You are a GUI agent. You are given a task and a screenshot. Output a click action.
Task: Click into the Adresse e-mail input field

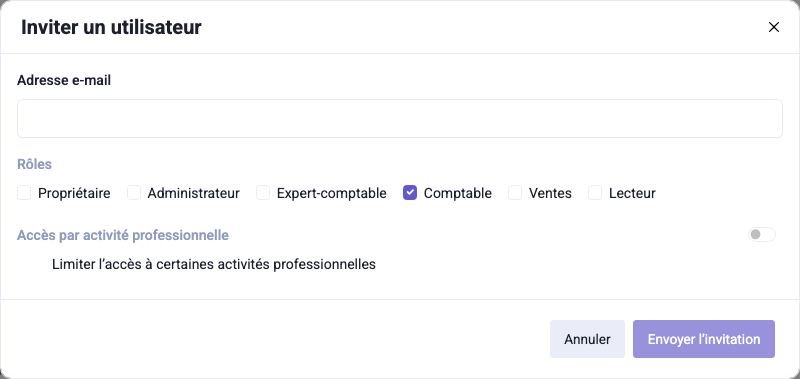coord(399,118)
